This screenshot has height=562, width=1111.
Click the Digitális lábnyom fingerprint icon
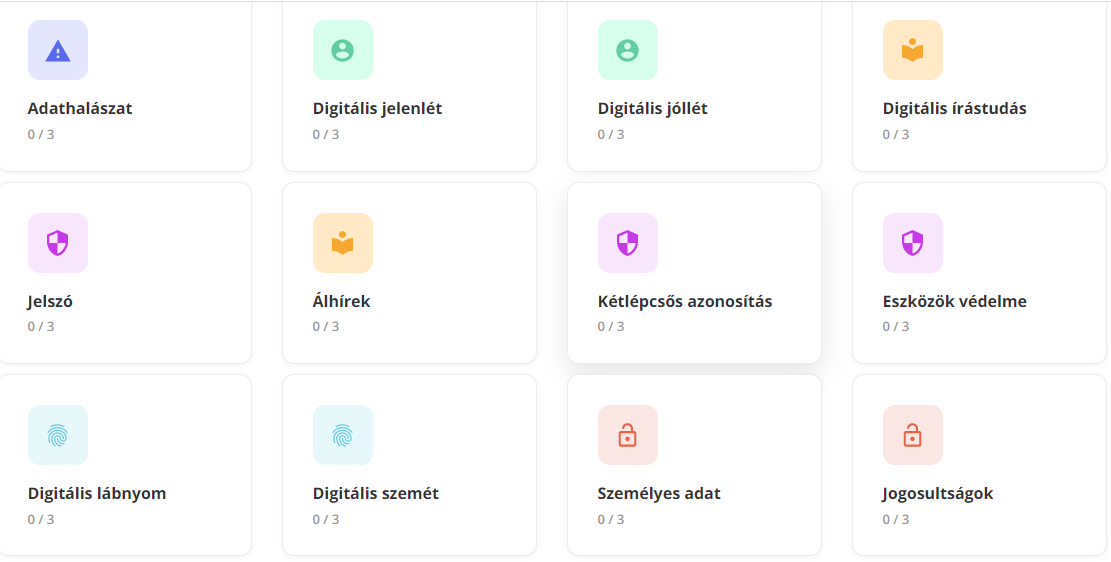(x=58, y=435)
